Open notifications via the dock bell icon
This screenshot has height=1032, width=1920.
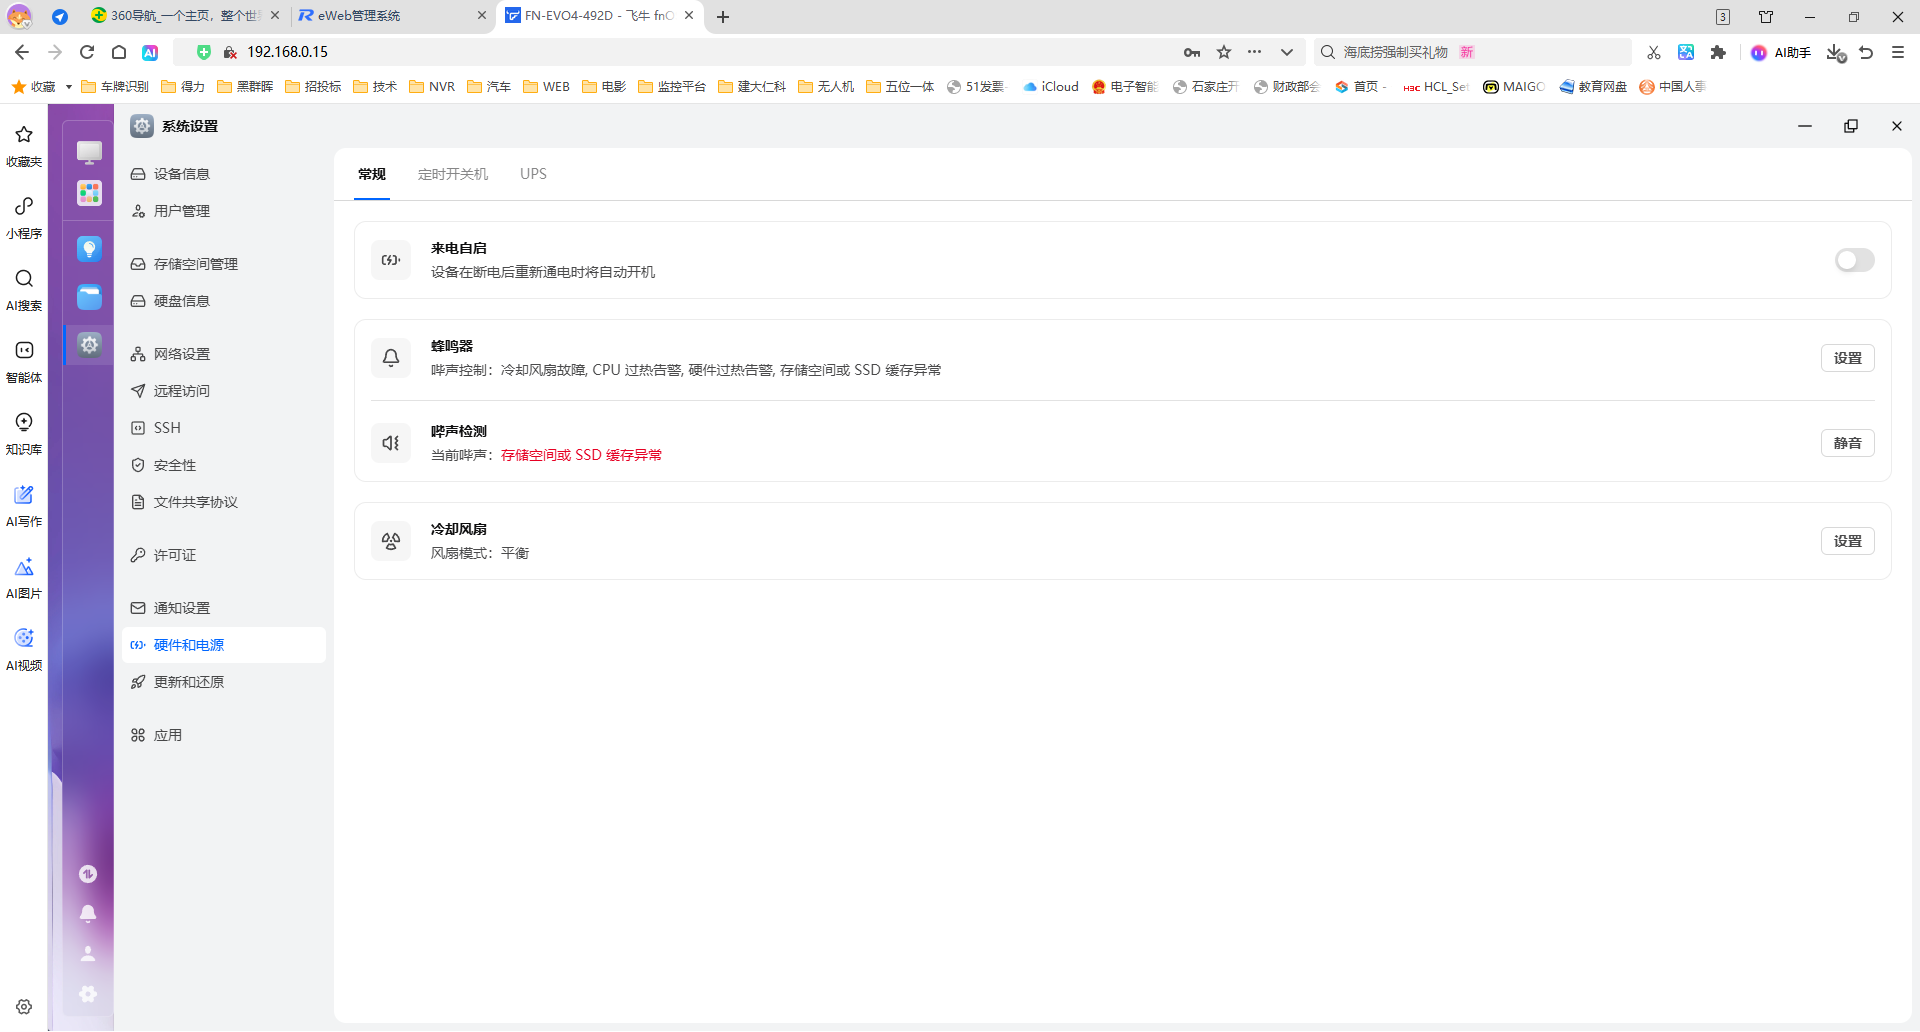[87, 914]
